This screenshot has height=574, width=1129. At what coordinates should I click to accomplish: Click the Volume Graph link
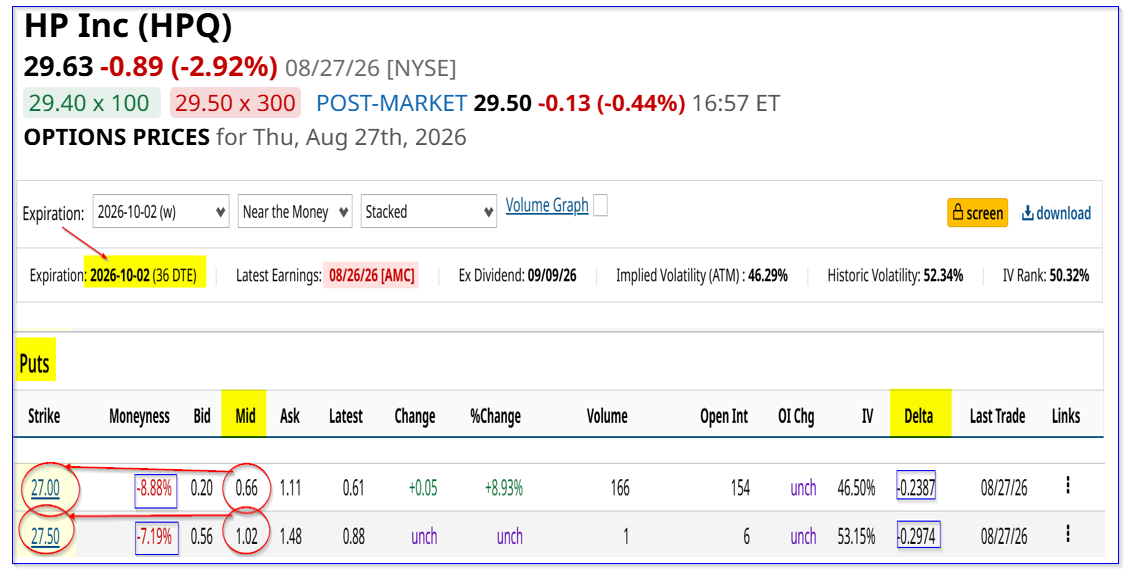coord(546,205)
